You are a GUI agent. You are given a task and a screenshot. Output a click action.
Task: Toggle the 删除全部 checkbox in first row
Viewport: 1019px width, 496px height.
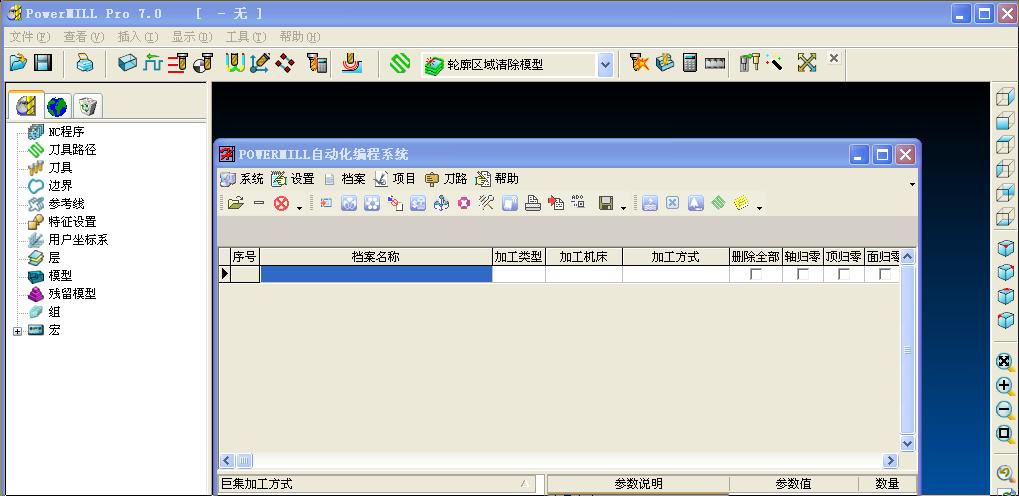click(756, 274)
